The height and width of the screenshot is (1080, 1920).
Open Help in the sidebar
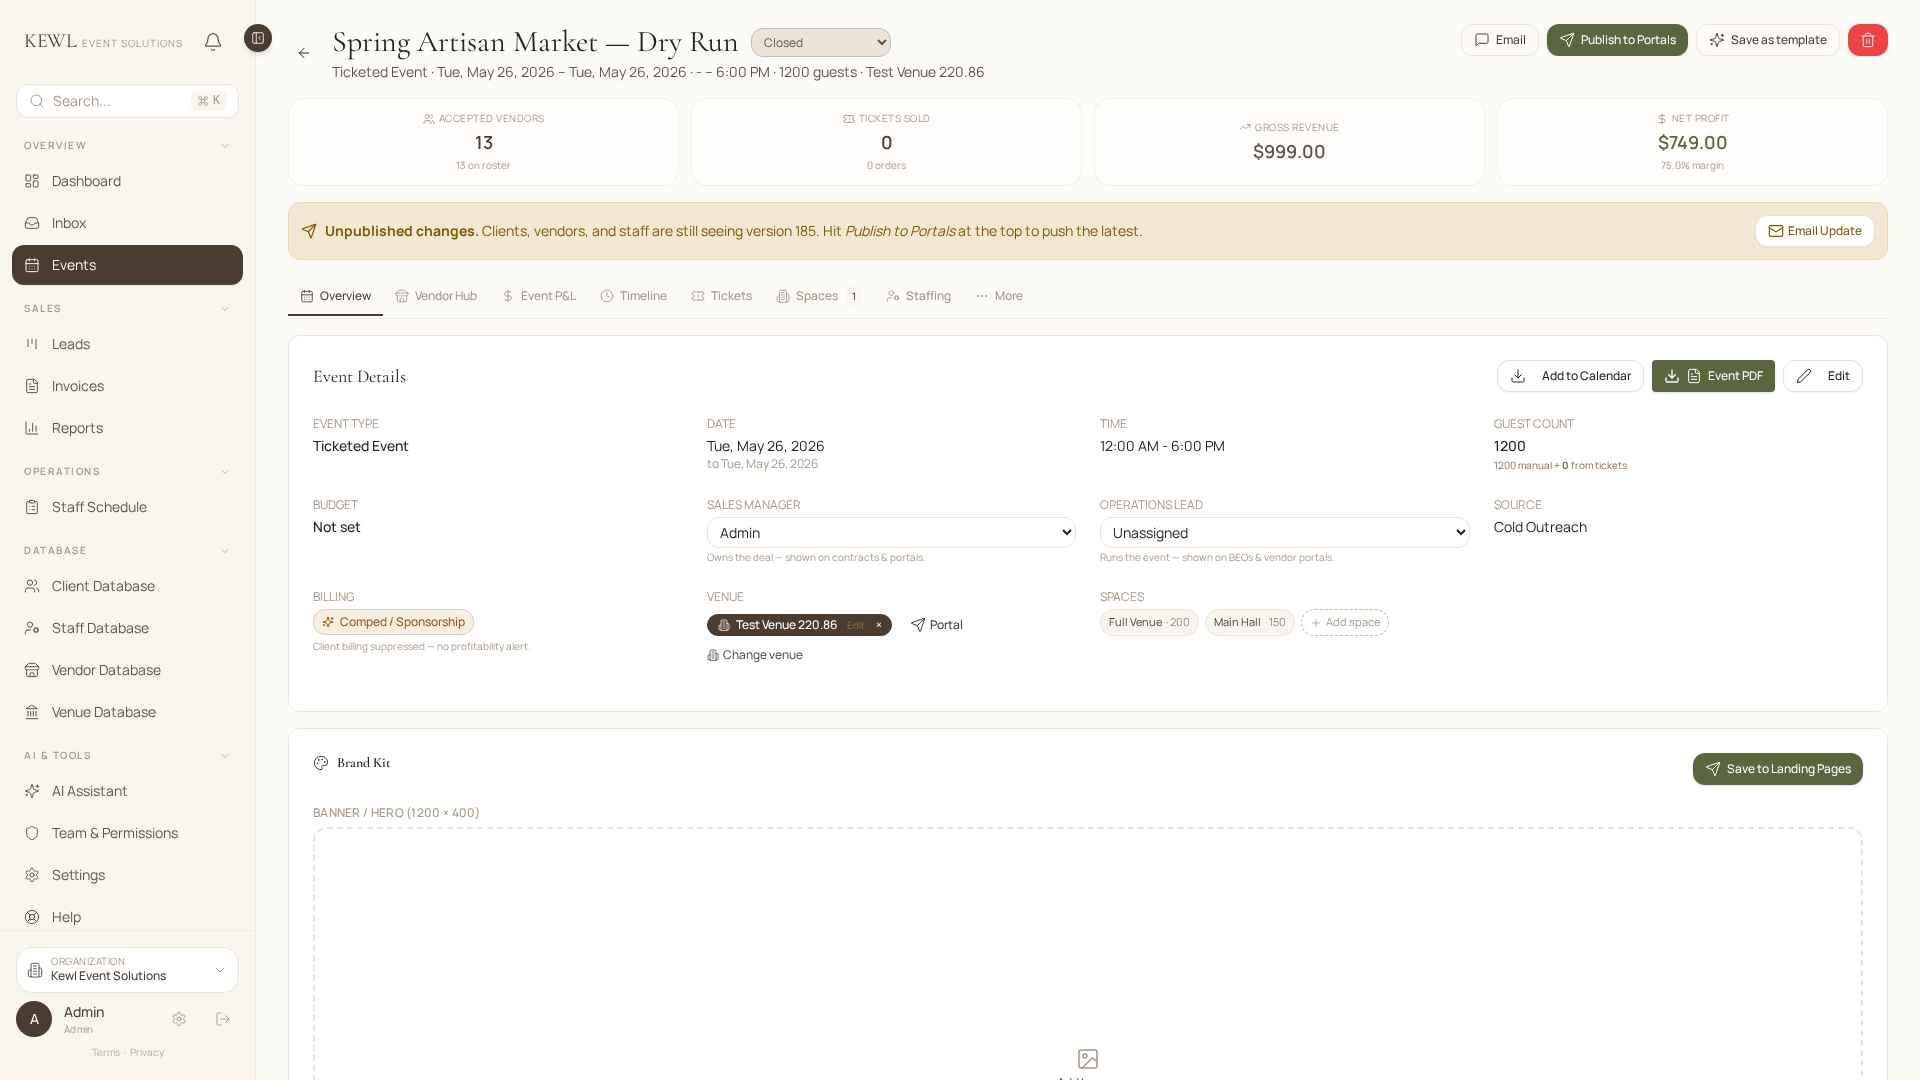127,917
